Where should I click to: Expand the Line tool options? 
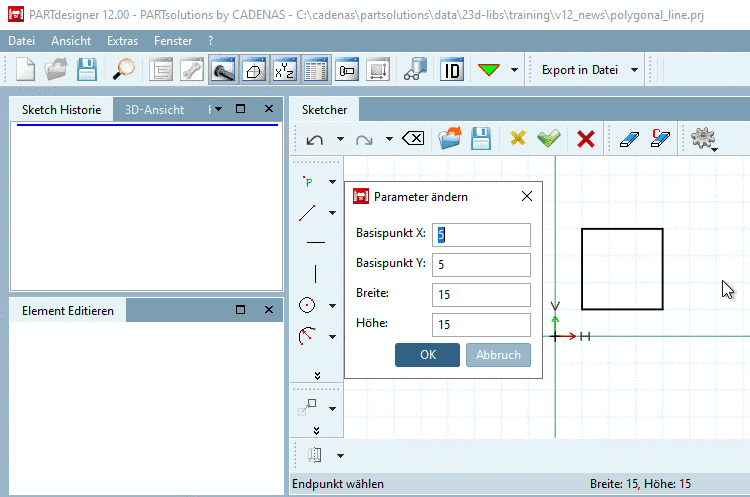[x=332, y=213]
